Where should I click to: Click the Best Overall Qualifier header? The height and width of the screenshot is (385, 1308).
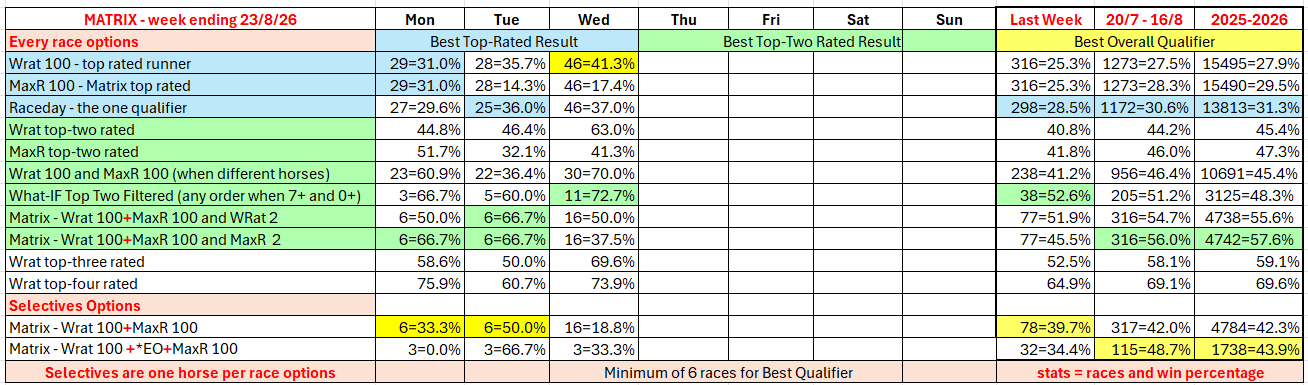point(1150,41)
